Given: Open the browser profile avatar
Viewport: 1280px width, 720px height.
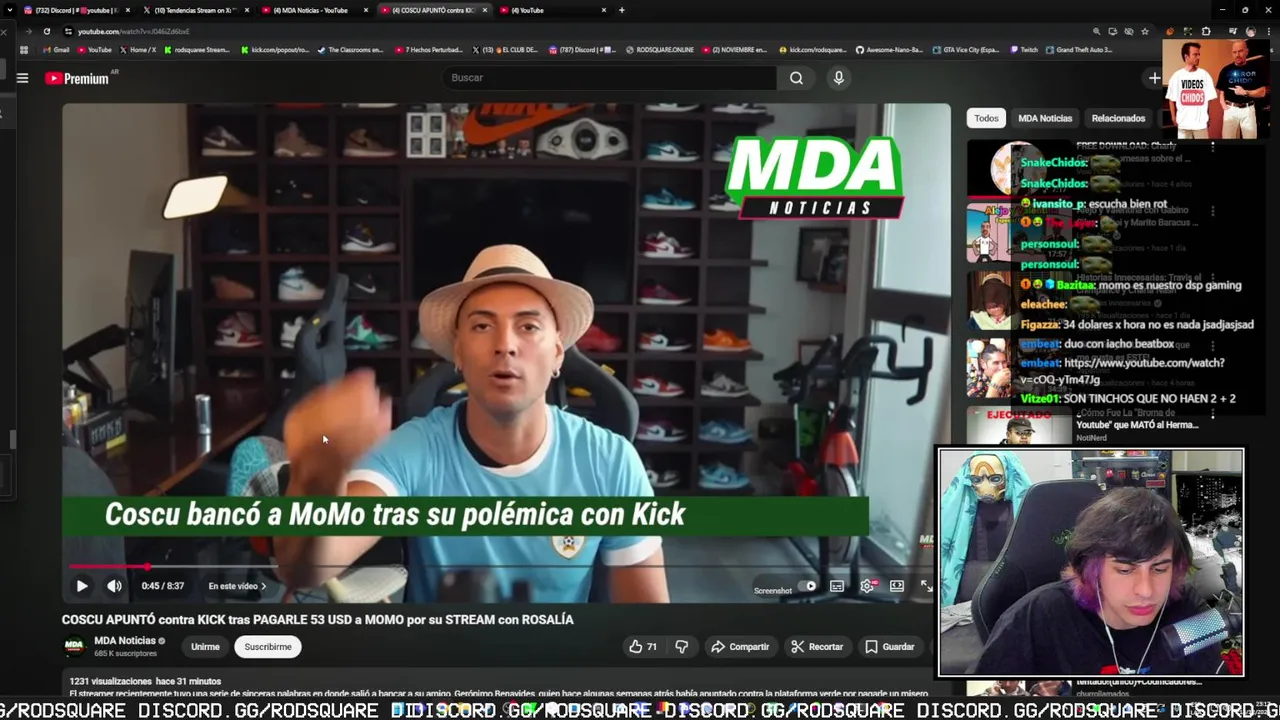Looking at the screenshot, I should [1250, 31].
